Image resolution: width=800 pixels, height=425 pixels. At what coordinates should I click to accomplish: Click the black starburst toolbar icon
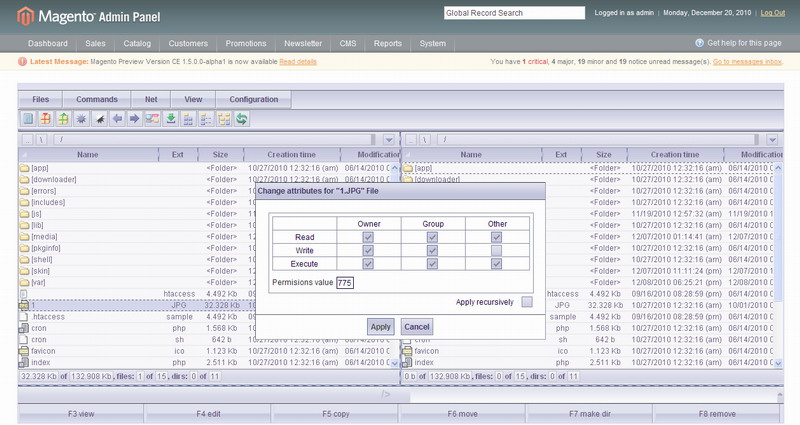click(x=99, y=119)
